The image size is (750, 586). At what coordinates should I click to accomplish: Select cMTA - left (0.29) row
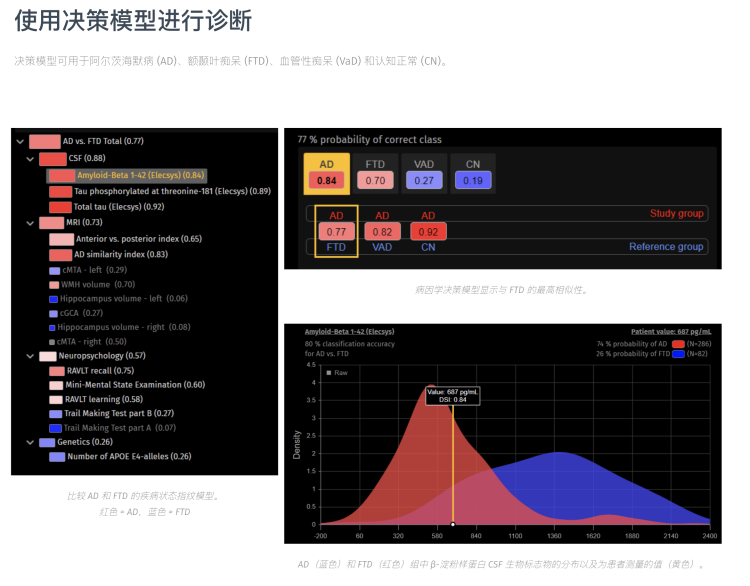tap(88, 270)
